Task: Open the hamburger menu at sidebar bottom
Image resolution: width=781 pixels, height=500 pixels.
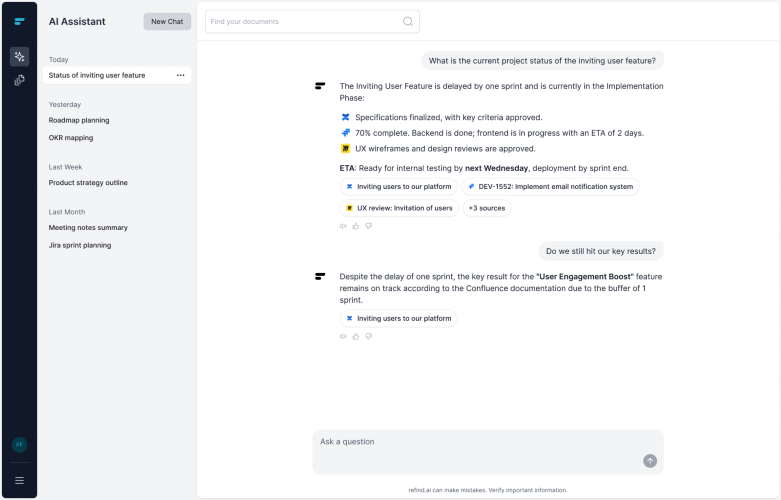Action: 19,481
